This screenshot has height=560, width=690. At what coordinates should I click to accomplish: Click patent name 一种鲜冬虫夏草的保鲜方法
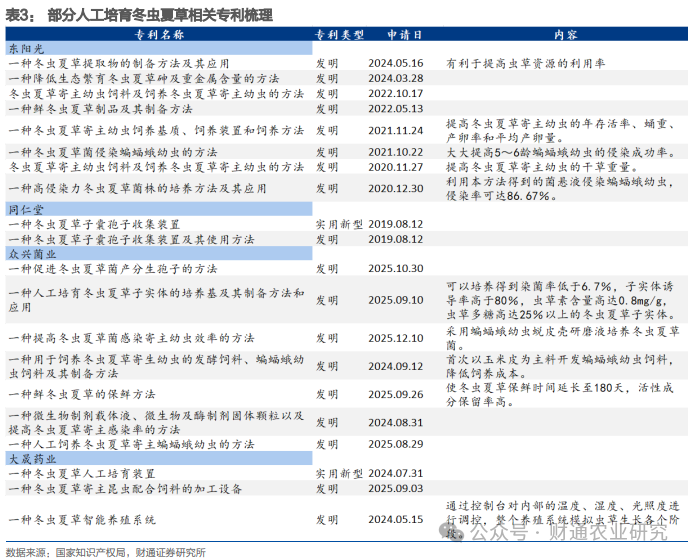[82, 393]
